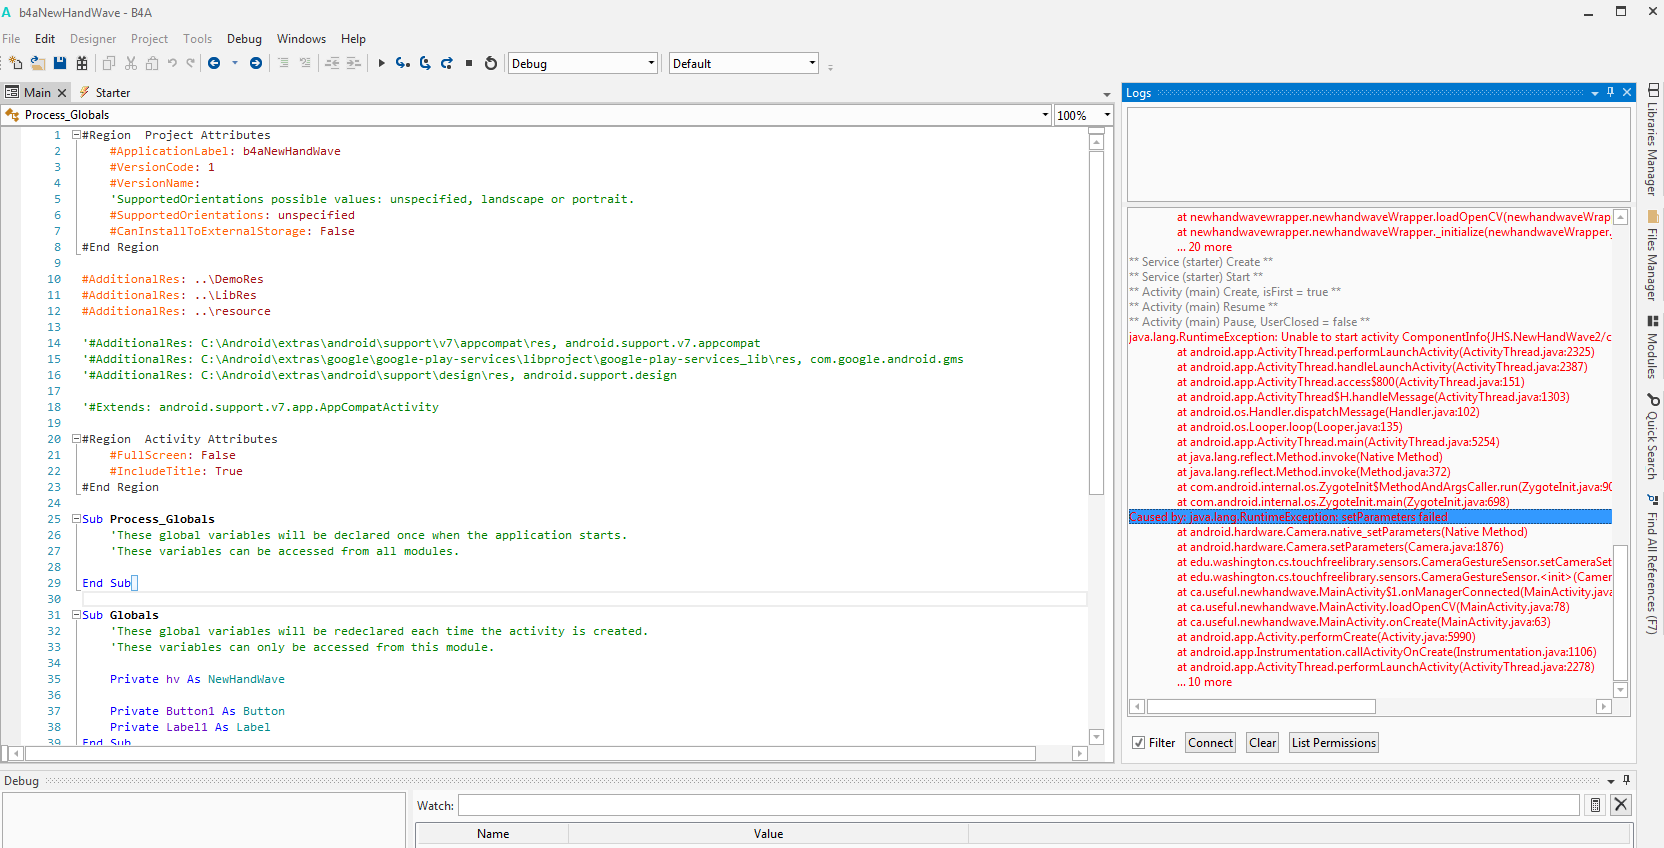
Task: Switch to the Starter module tab
Action: (x=112, y=93)
